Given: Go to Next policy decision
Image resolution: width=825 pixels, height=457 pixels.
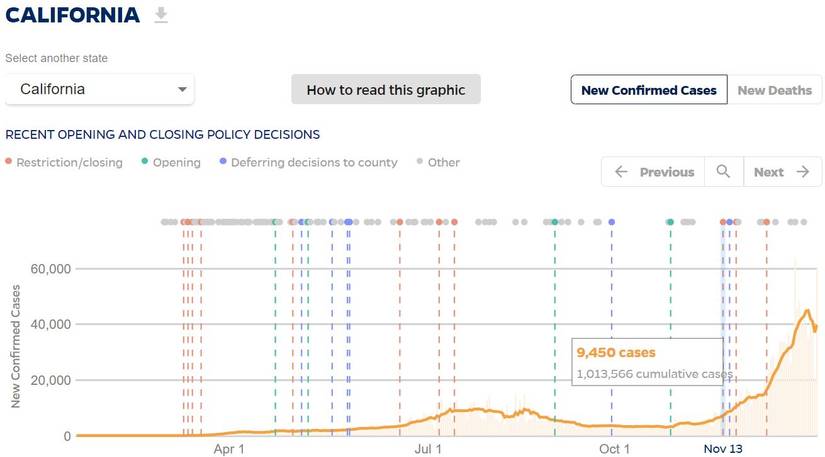Looking at the screenshot, I should (x=782, y=172).
